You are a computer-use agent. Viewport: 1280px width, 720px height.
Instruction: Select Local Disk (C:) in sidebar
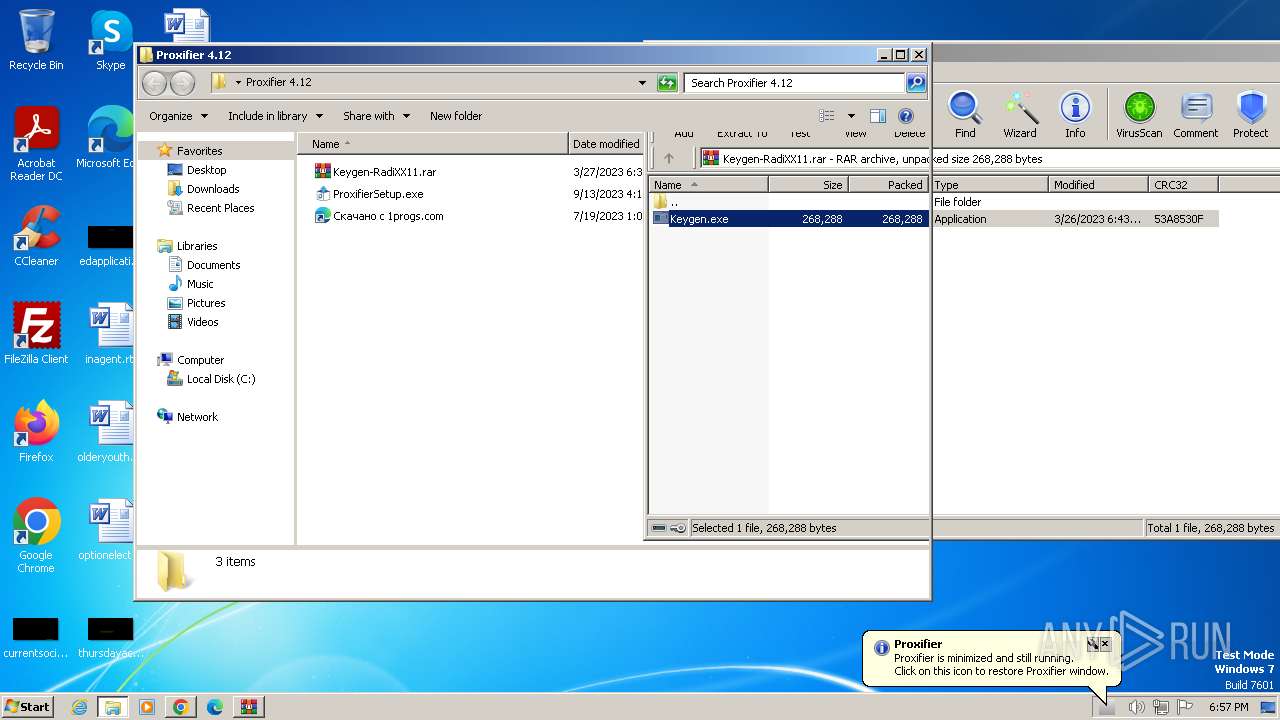pos(211,379)
